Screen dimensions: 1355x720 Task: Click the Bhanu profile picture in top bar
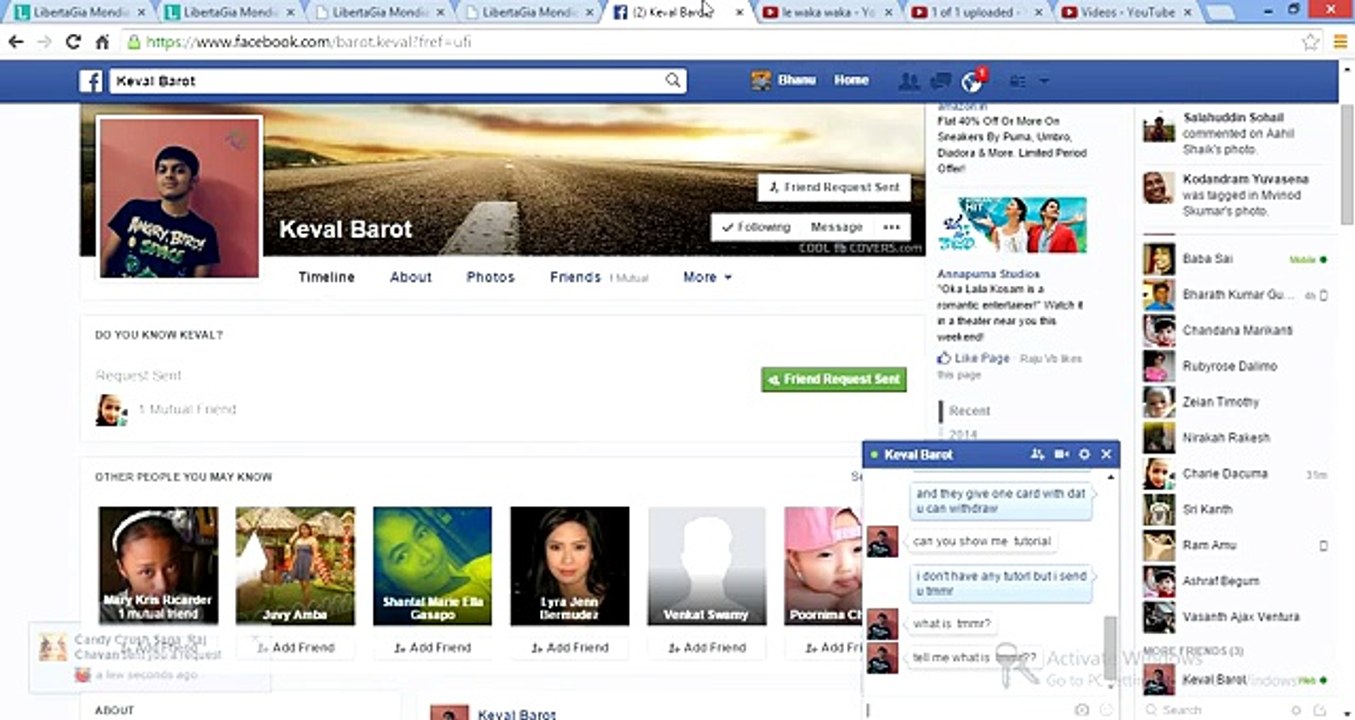click(x=761, y=80)
